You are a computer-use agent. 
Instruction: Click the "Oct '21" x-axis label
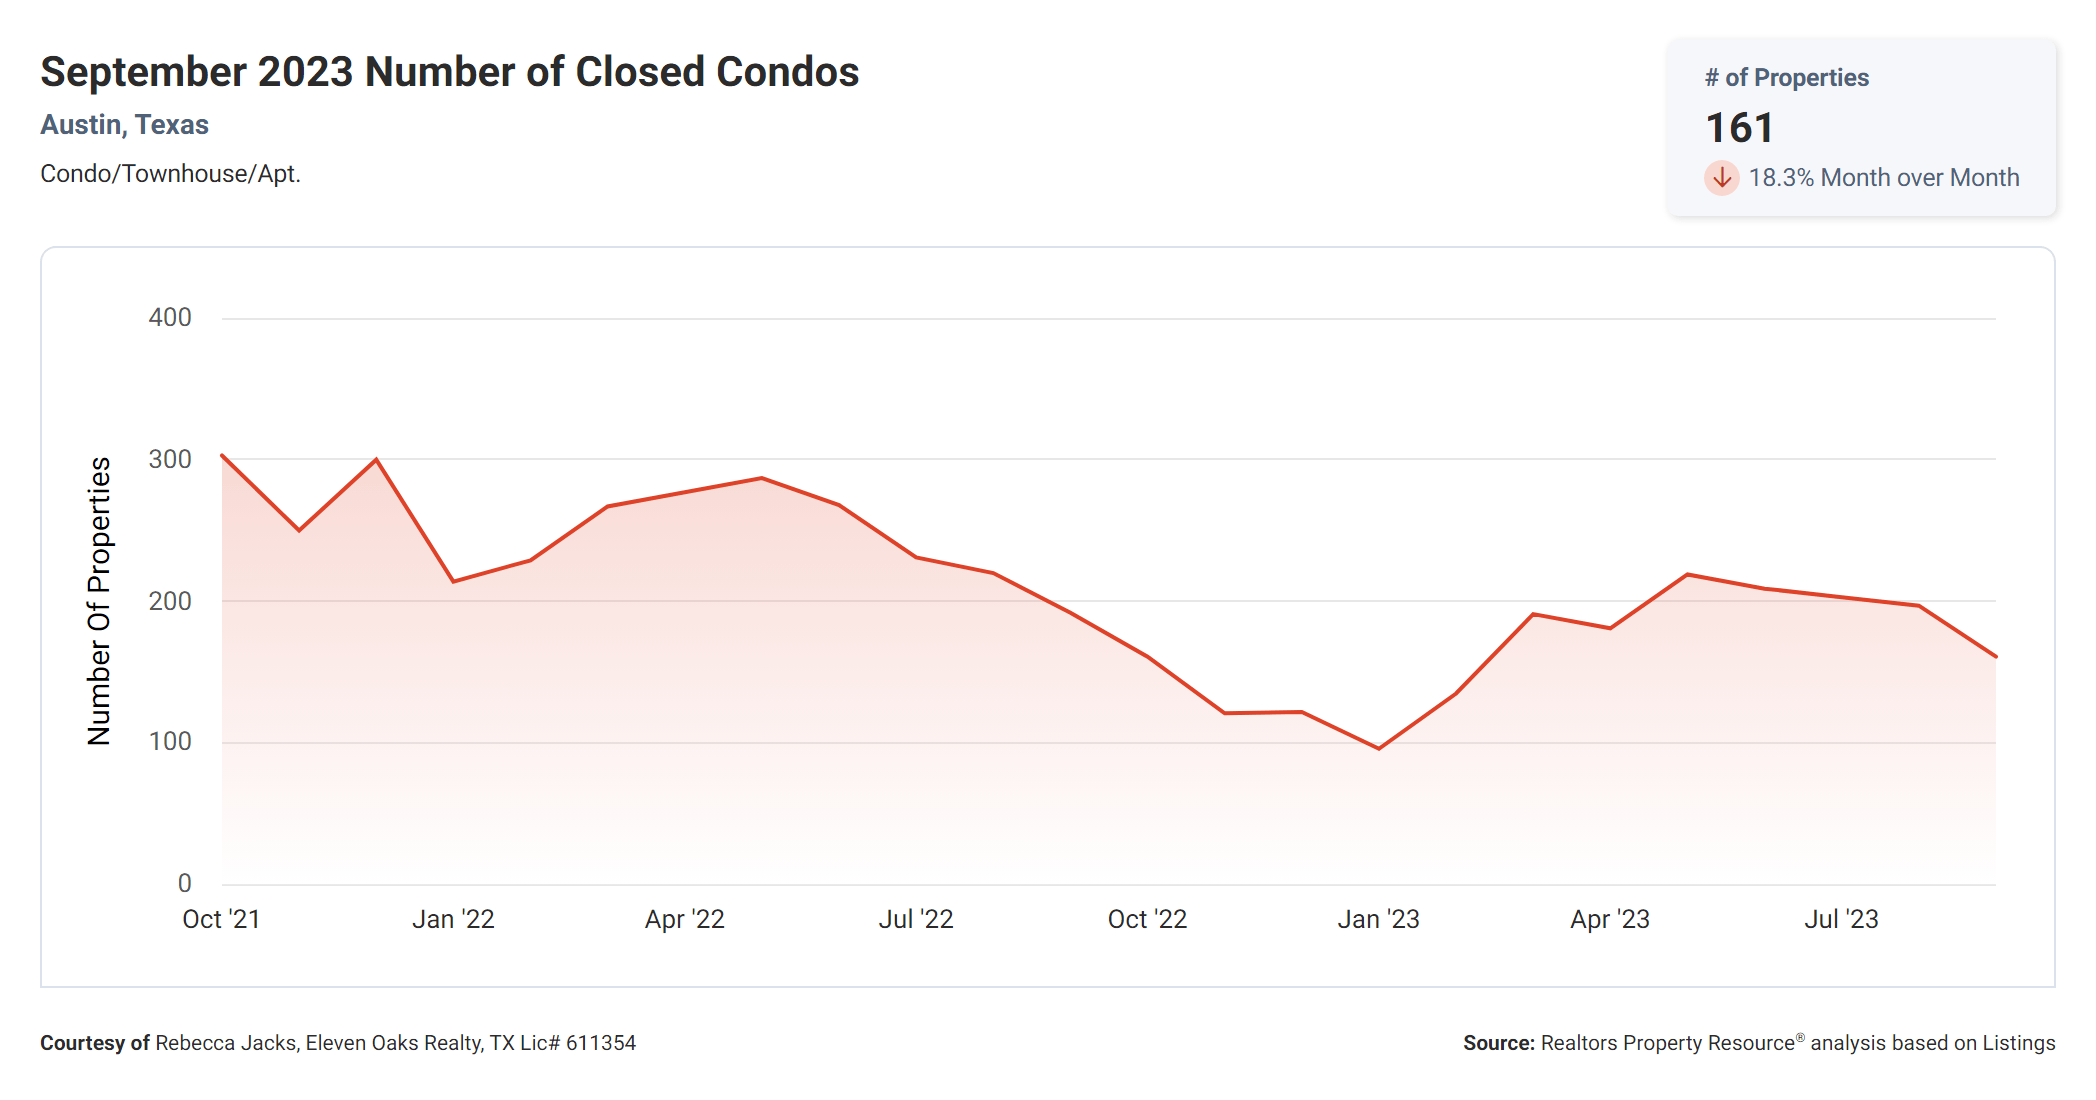click(x=221, y=919)
